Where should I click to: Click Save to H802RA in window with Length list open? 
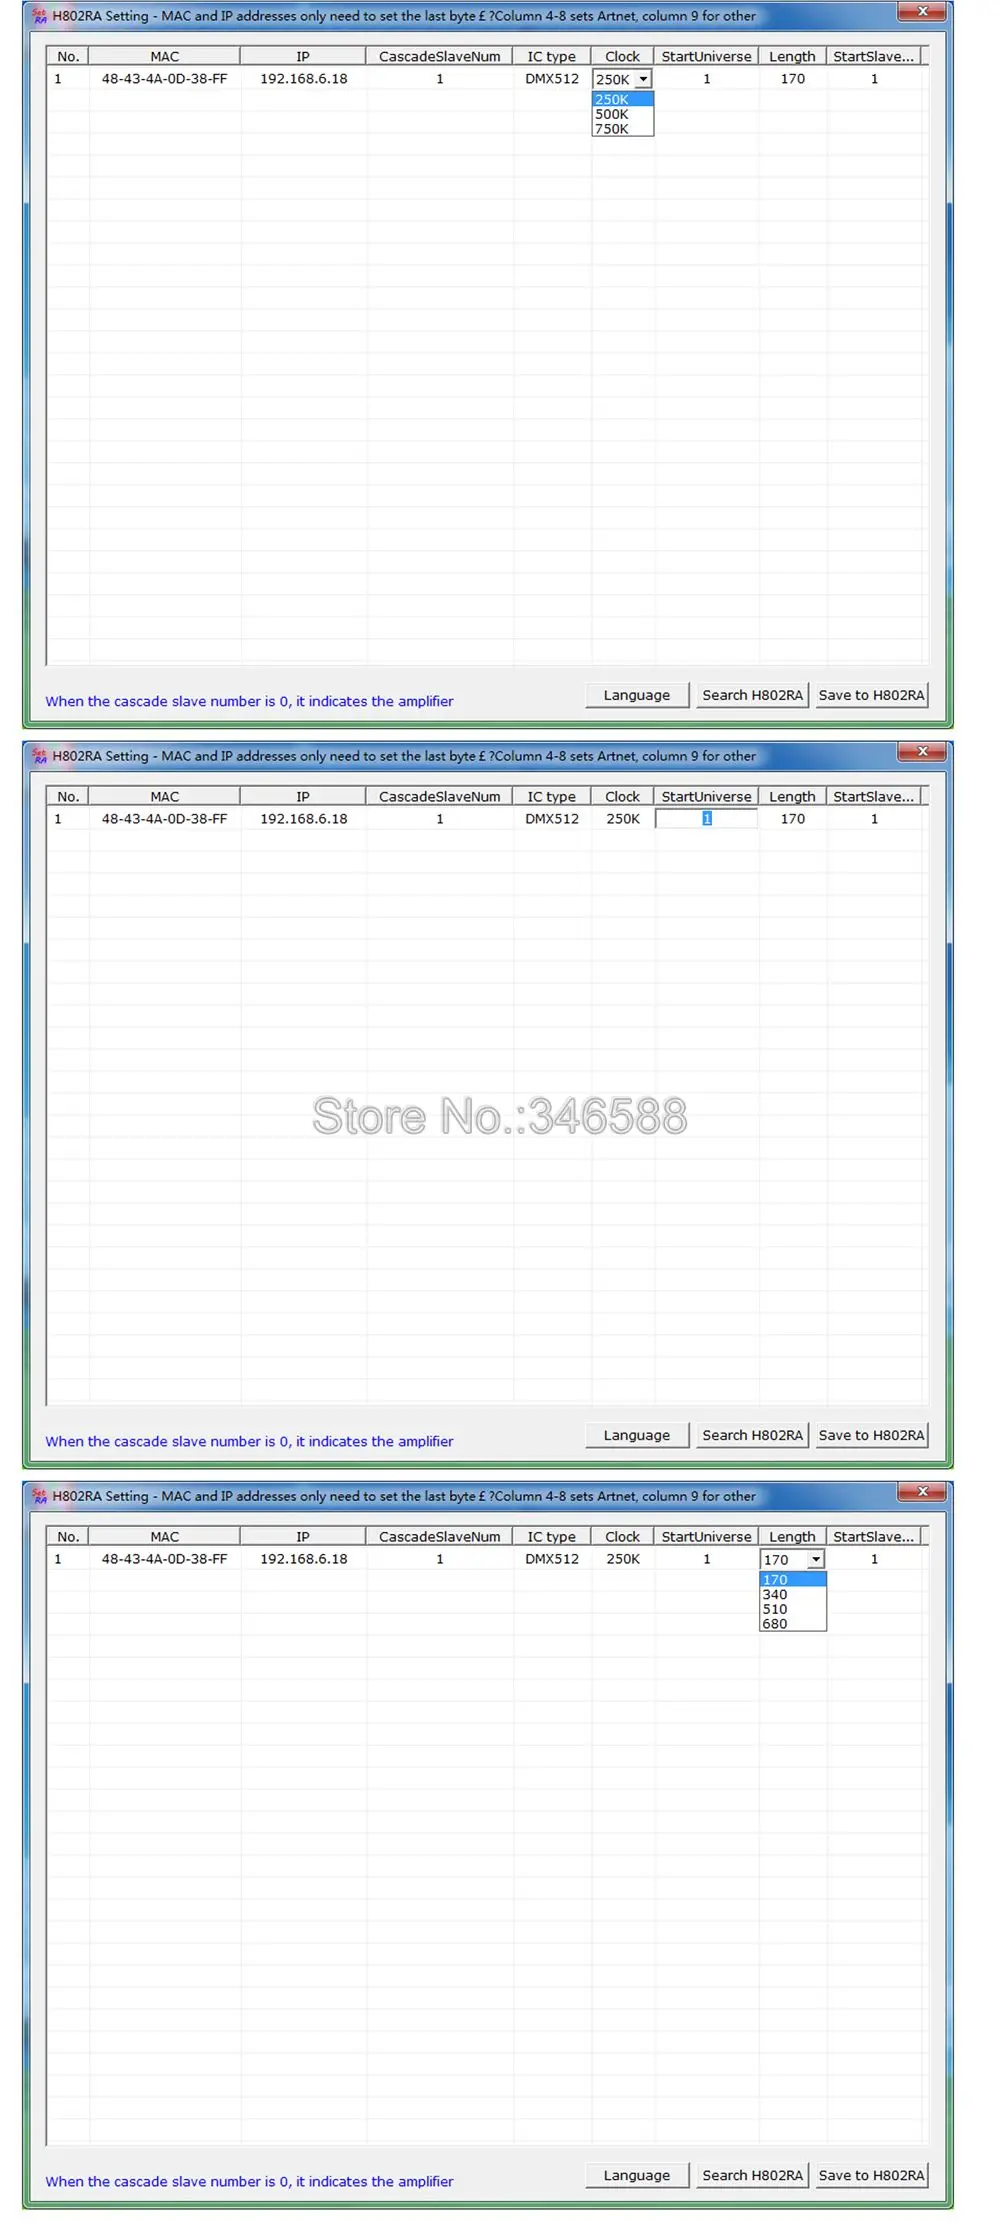pos(871,2175)
